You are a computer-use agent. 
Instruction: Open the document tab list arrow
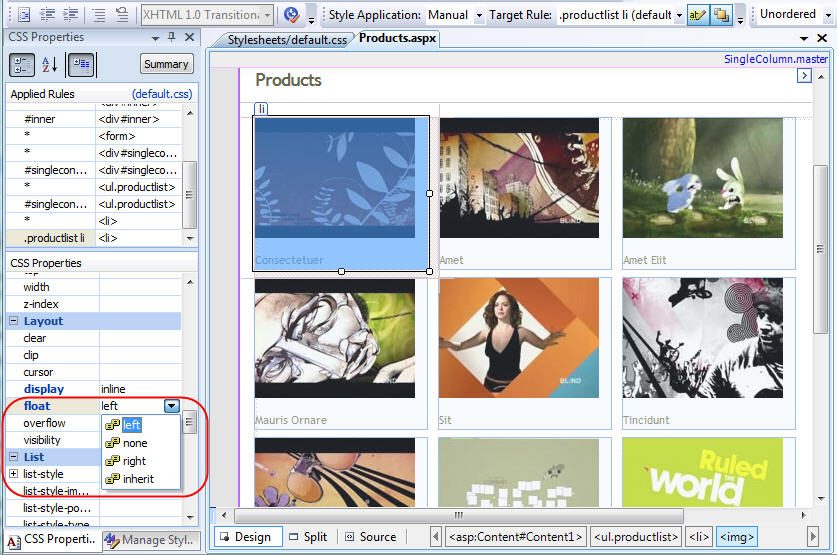coord(804,38)
